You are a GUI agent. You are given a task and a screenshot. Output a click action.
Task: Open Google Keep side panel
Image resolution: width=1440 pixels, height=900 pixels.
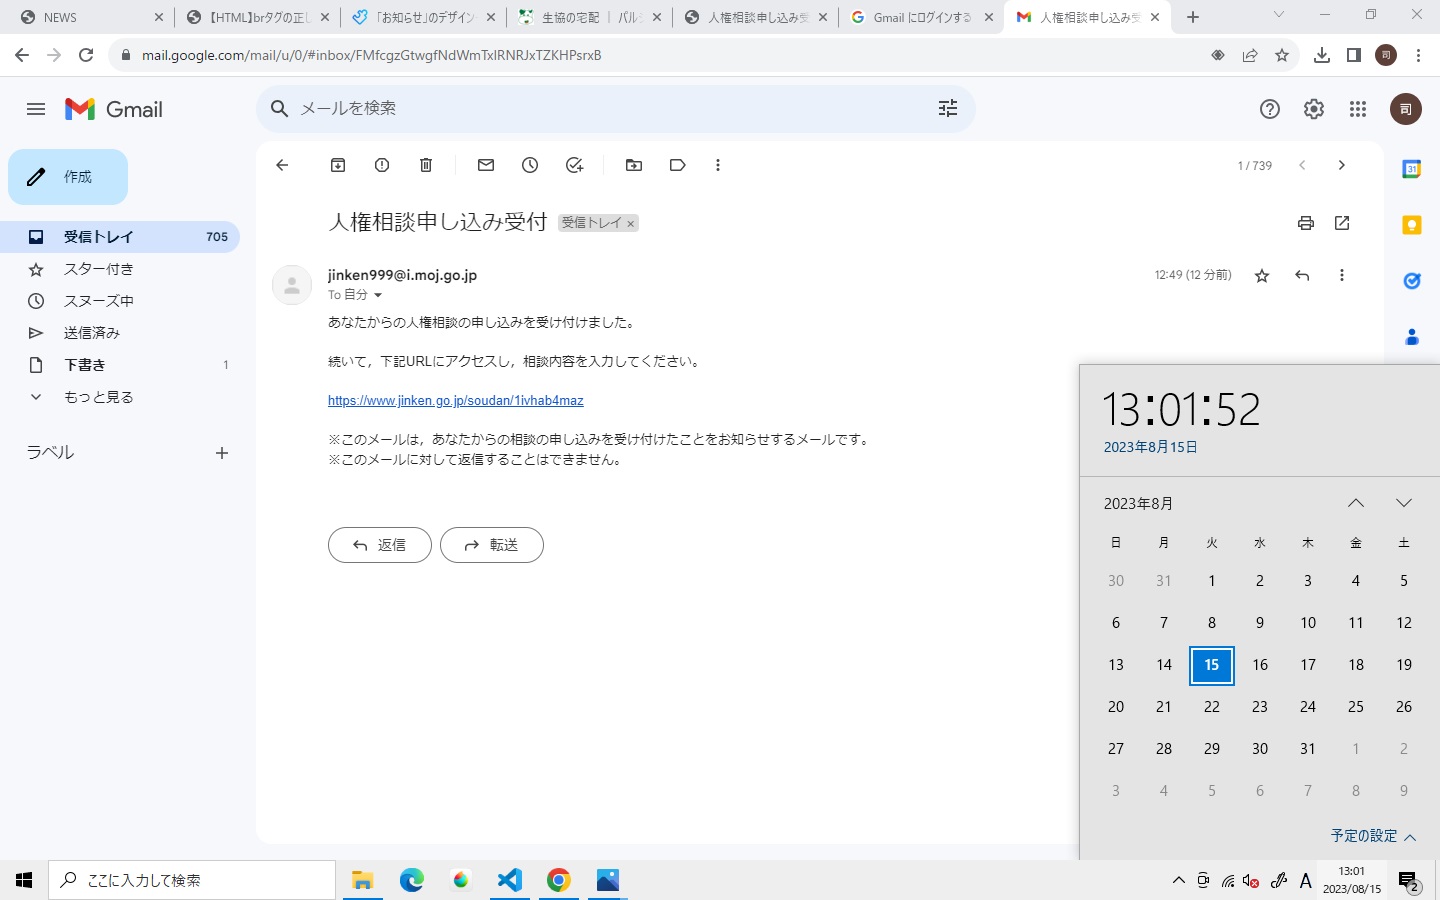coord(1411,225)
